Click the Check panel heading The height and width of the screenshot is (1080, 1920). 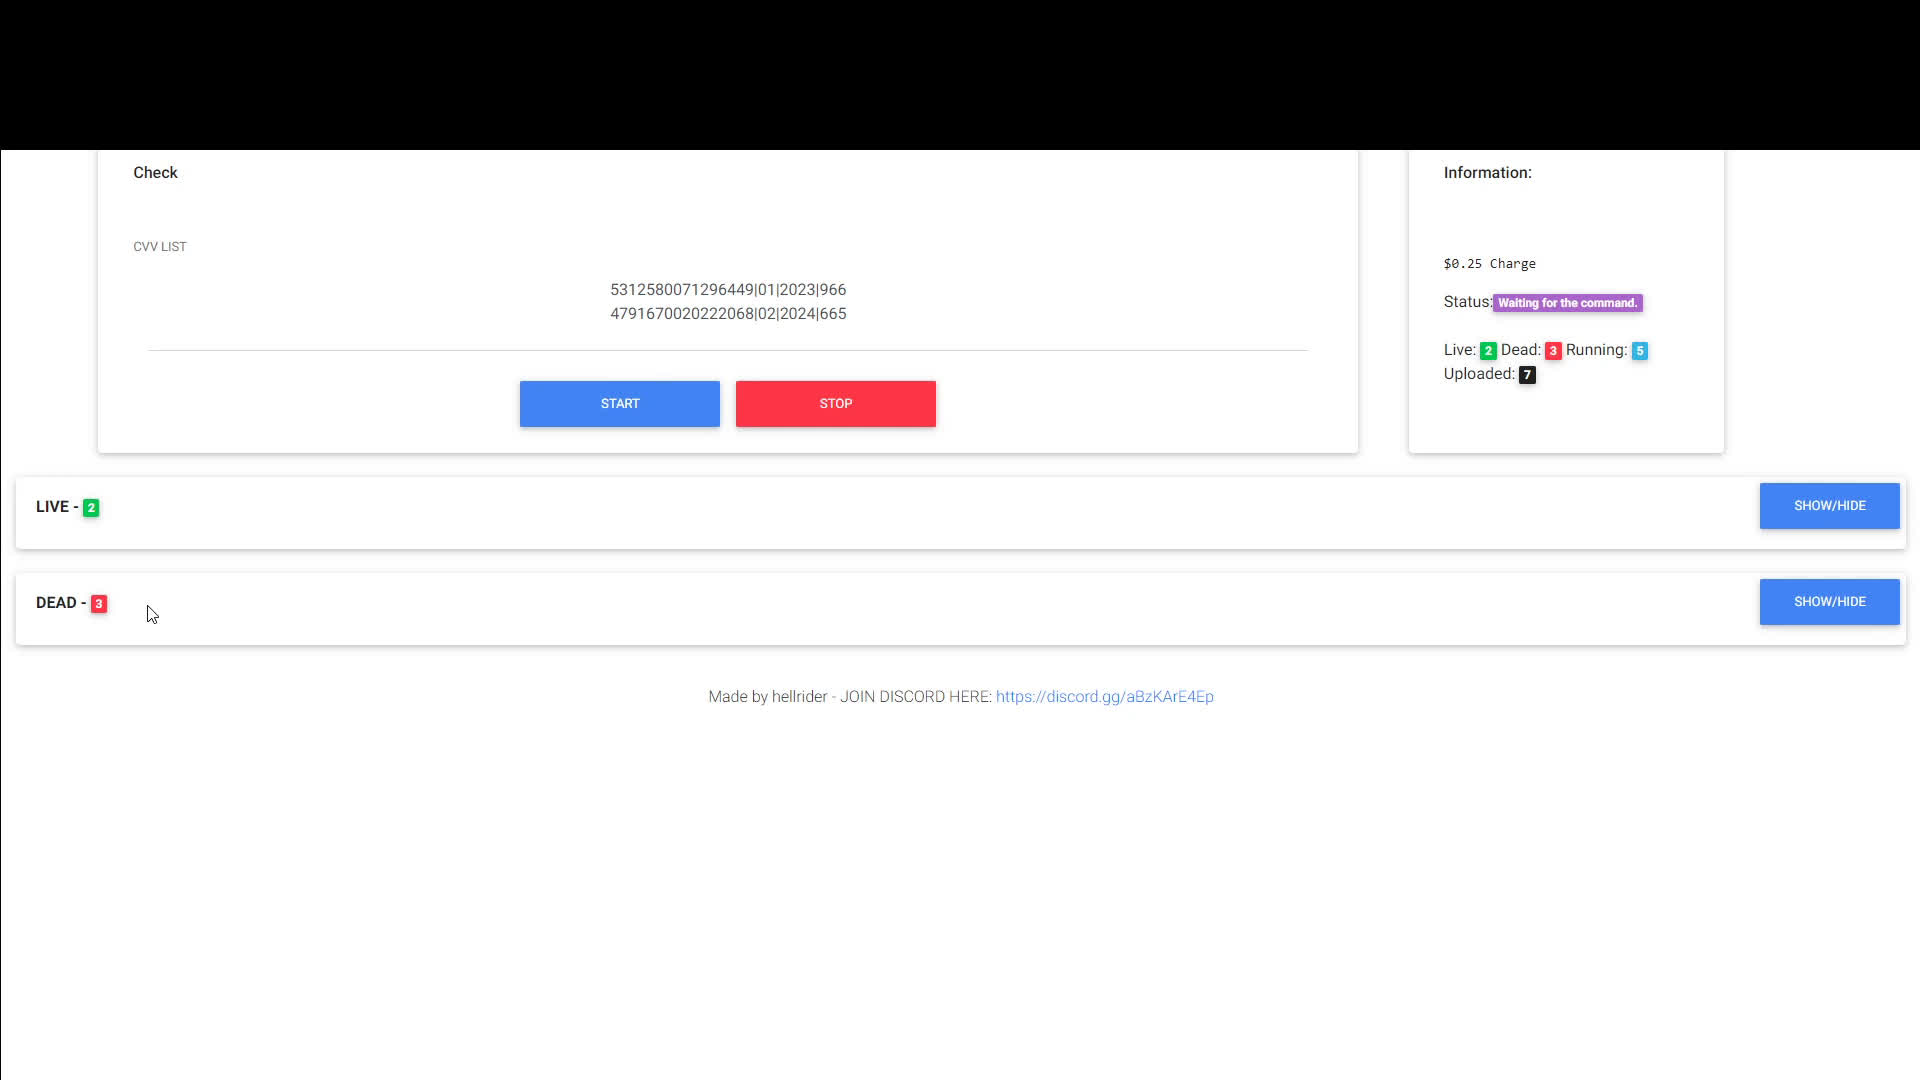(x=155, y=172)
